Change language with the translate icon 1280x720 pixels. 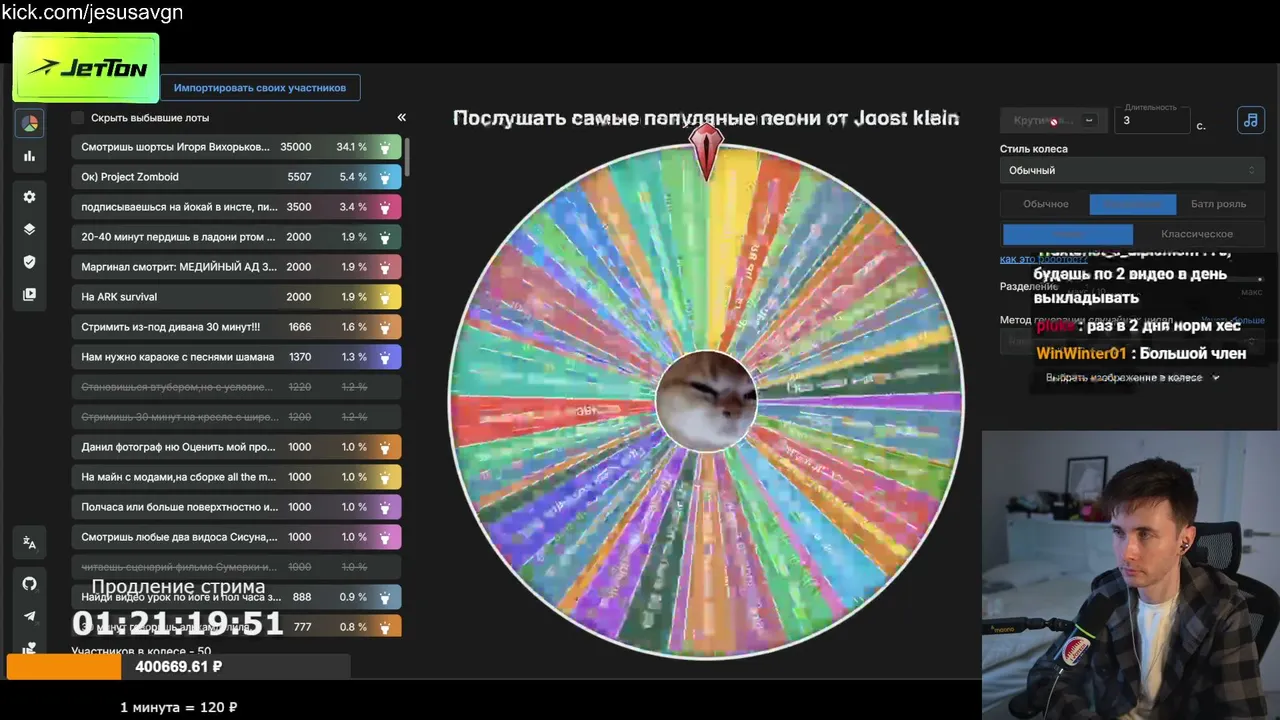coord(30,543)
